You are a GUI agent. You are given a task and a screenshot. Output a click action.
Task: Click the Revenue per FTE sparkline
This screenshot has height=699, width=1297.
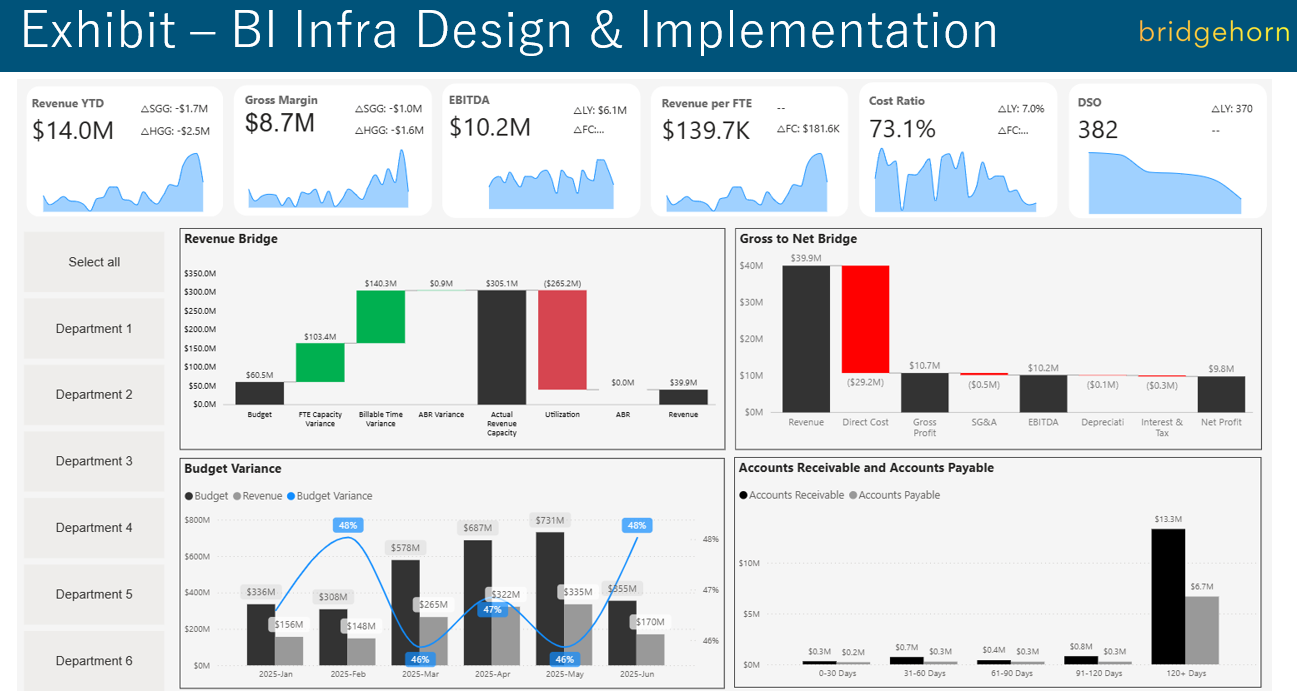point(748,182)
